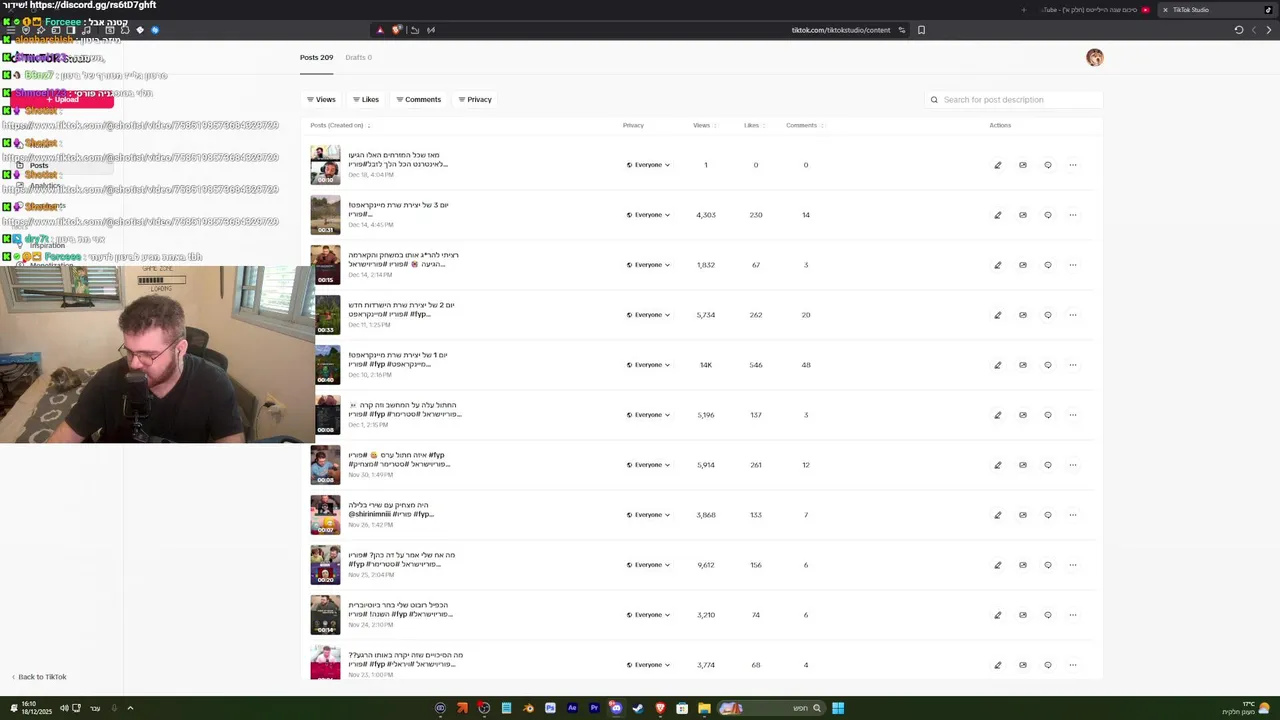Open the Comments filter dropdown
The height and width of the screenshot is (720, 1280).
coord(419,100)
